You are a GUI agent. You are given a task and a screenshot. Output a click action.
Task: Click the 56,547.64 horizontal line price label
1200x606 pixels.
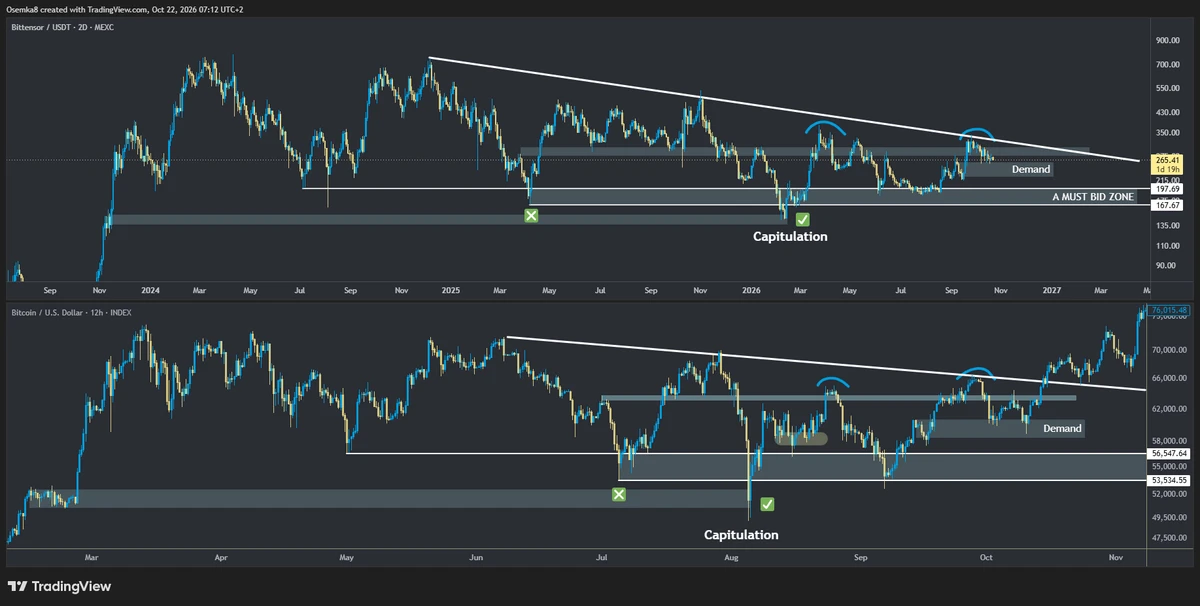point(1169,454)
